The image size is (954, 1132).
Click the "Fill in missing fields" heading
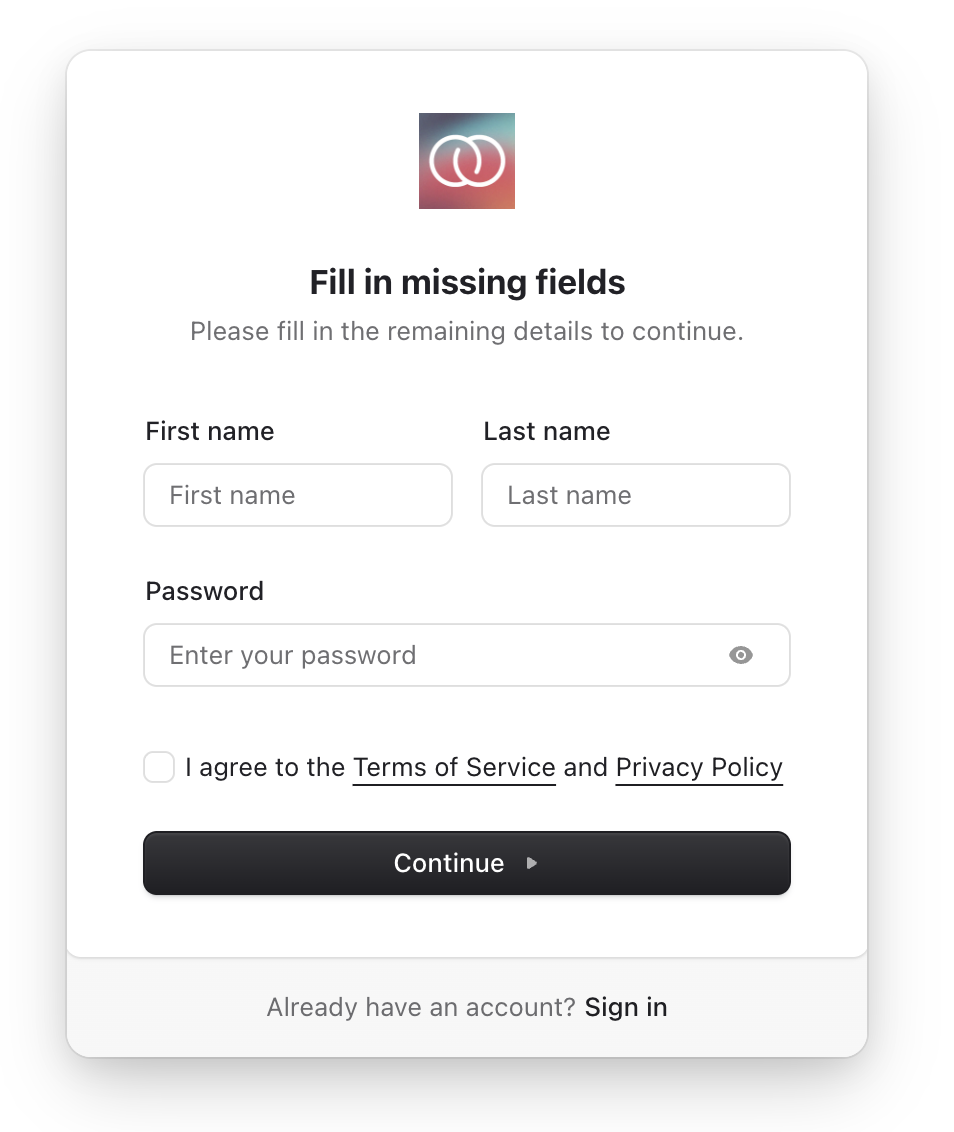(467, 282)
